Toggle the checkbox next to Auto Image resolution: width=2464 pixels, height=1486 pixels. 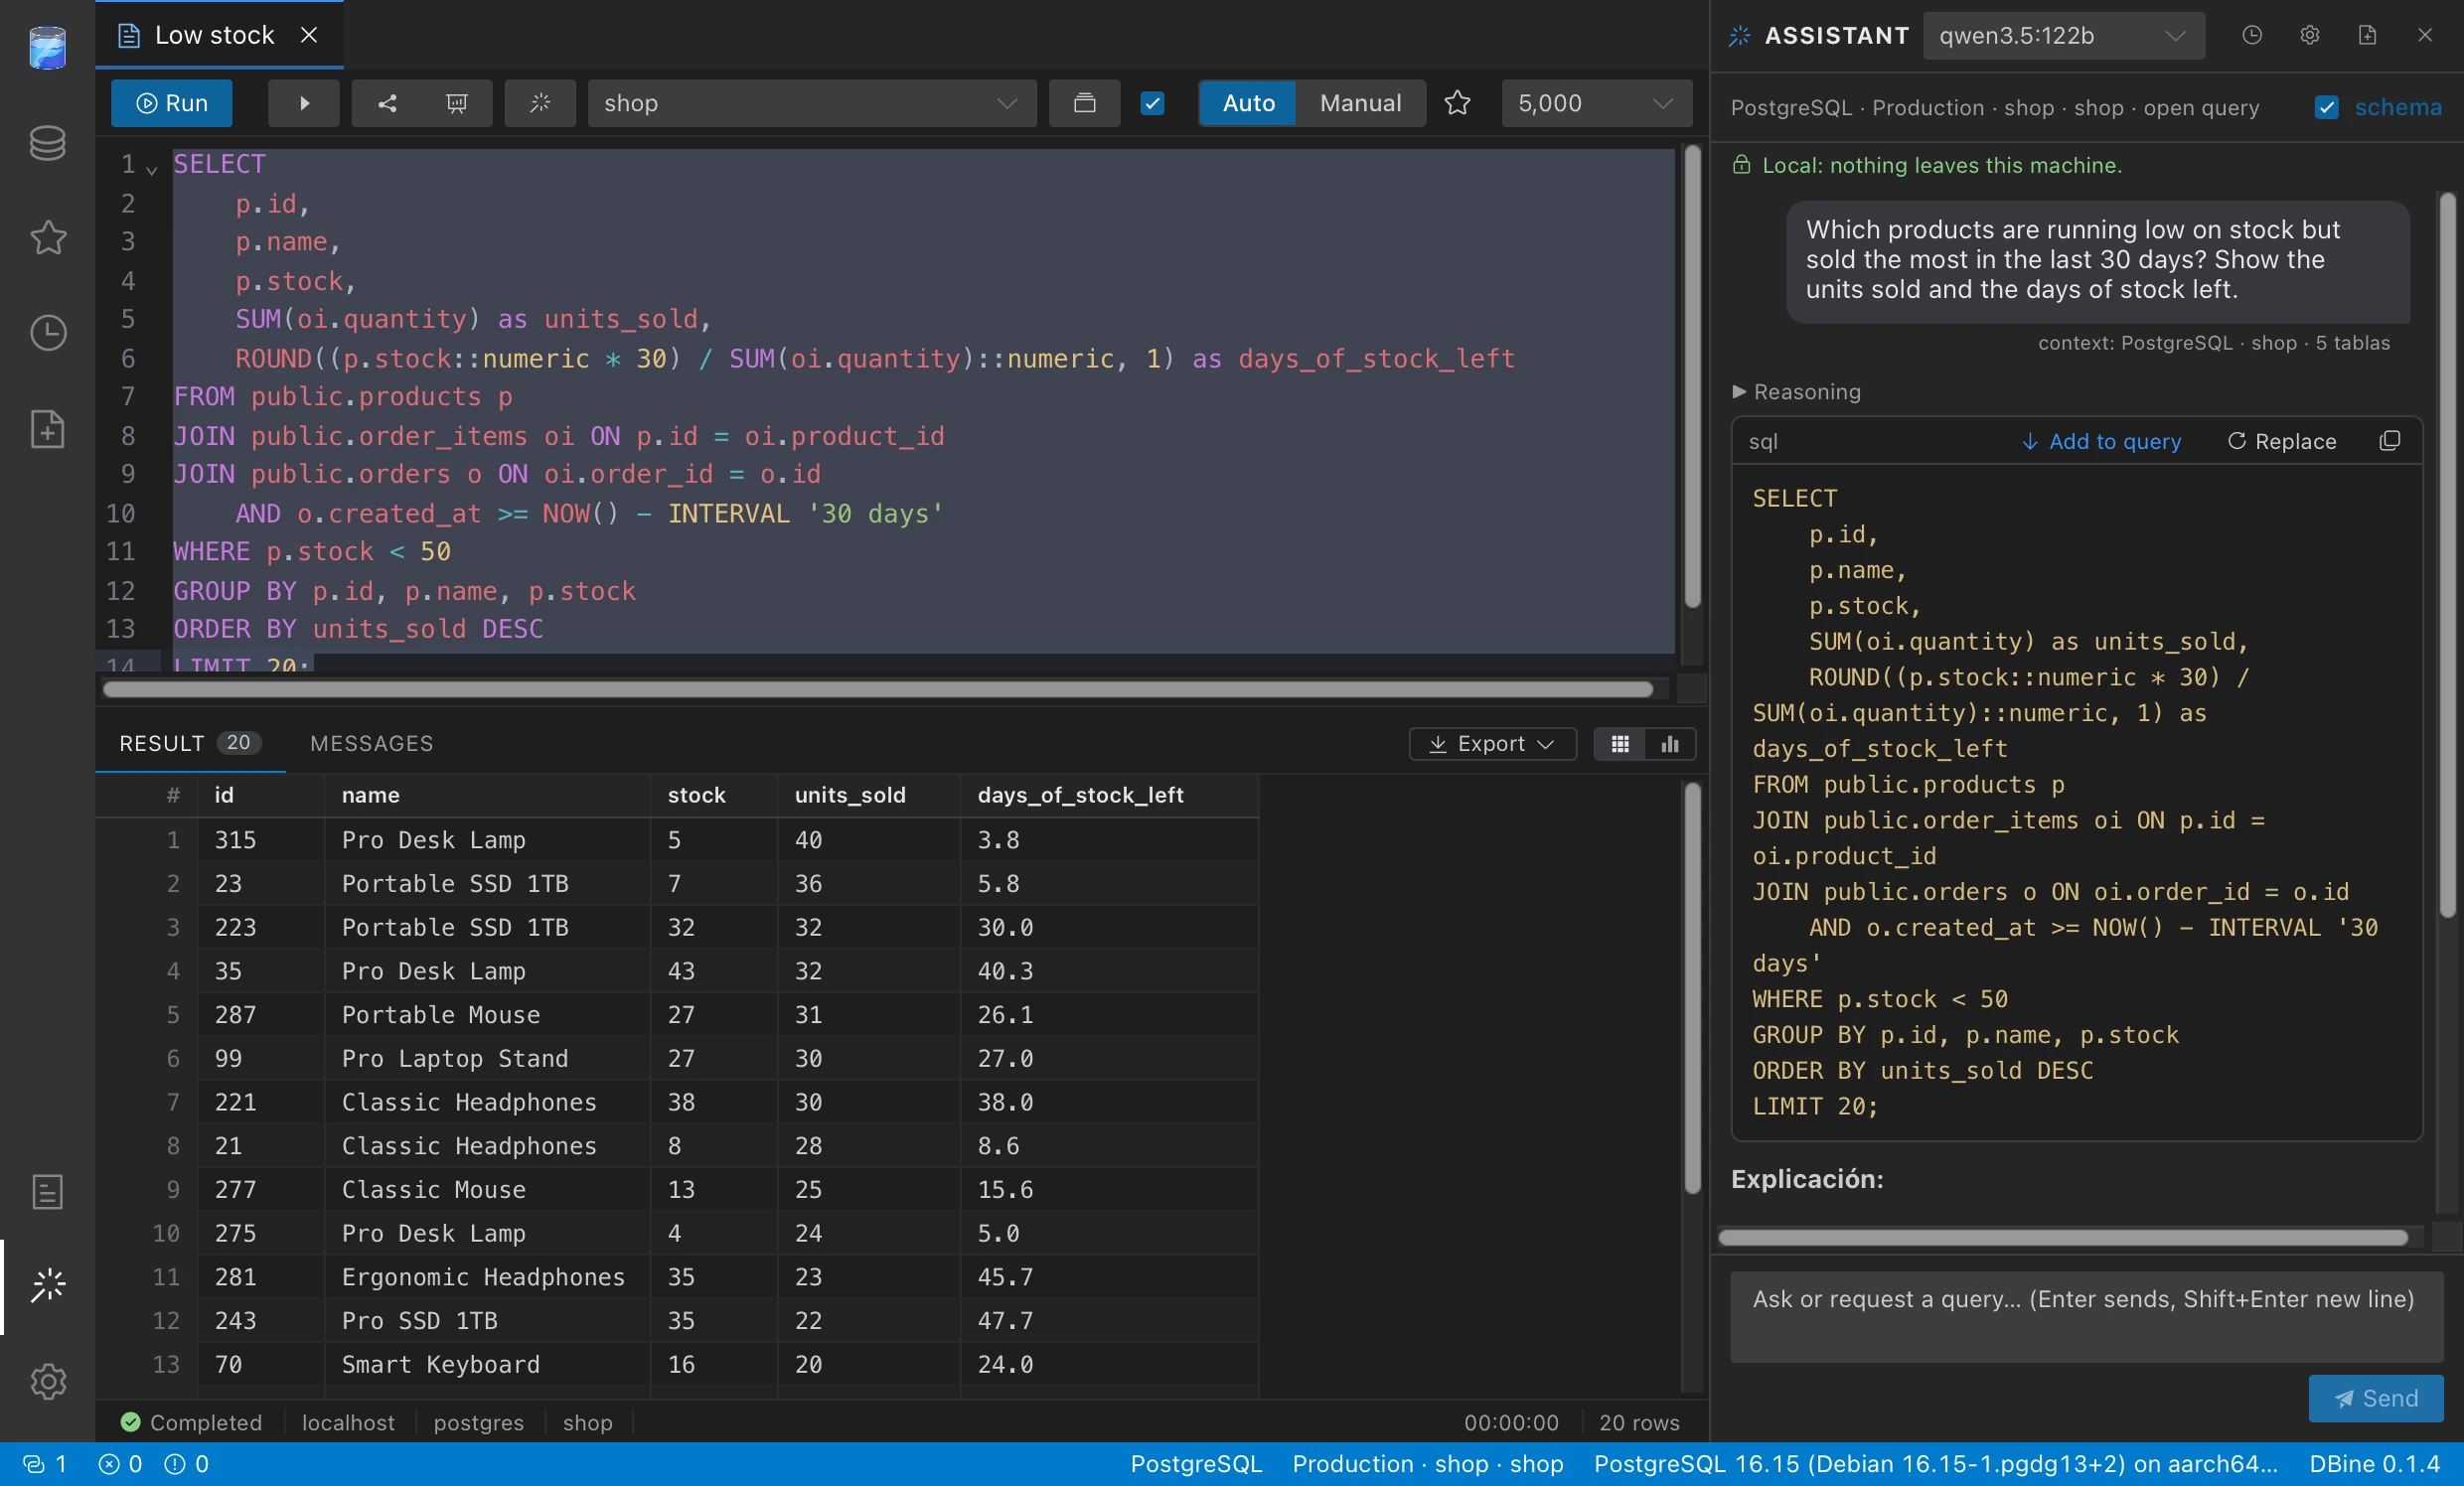tap(1152, 103)
